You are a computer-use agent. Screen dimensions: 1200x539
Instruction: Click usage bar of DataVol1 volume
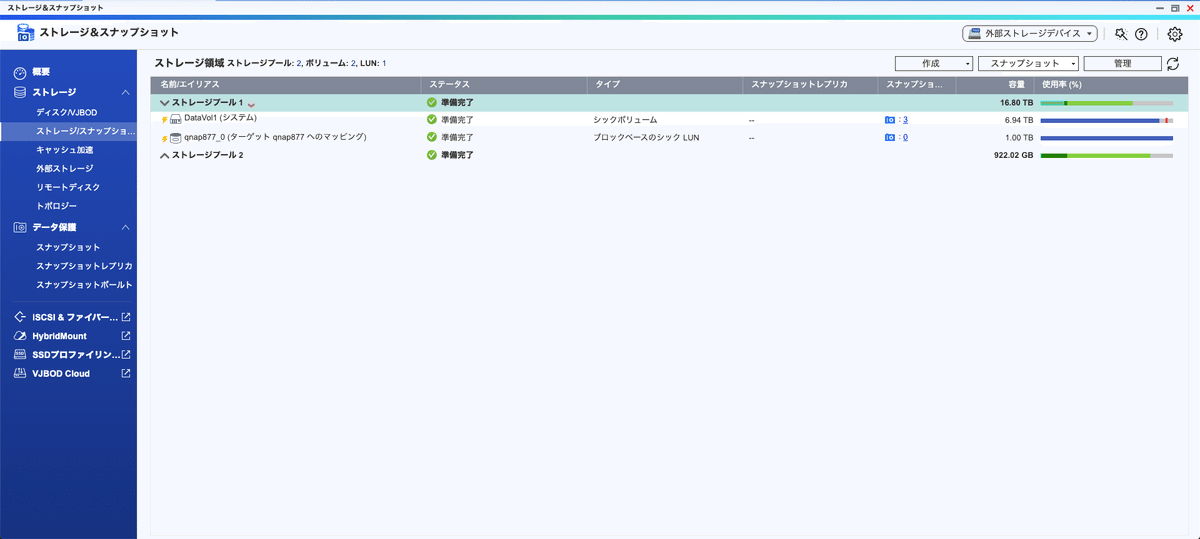coord(1106,120)
